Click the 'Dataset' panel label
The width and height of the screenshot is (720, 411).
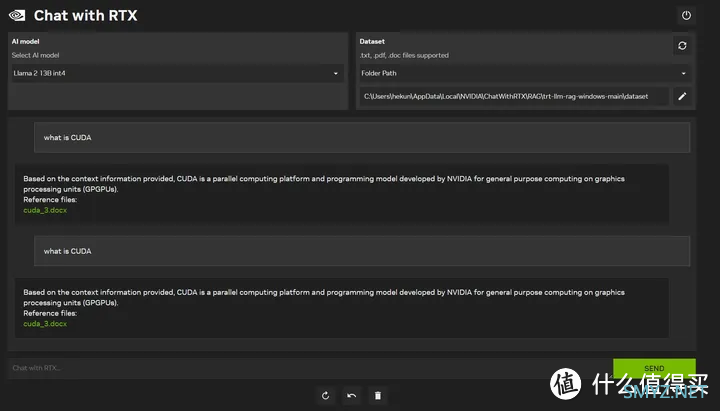(373, 42)
